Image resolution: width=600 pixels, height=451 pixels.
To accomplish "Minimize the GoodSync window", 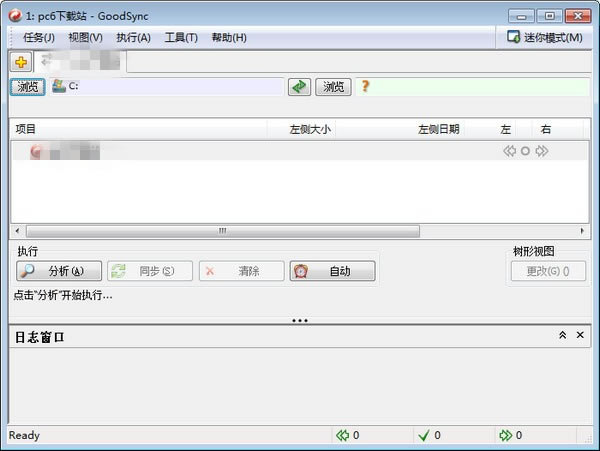I will pyautogui.click(x=521, y=16).
